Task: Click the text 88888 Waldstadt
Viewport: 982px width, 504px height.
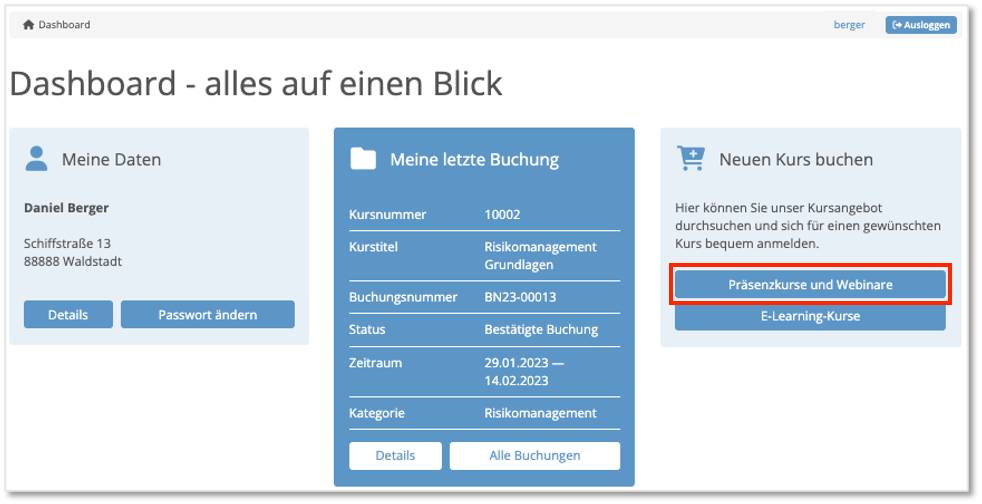Action: tap(73, 262)
